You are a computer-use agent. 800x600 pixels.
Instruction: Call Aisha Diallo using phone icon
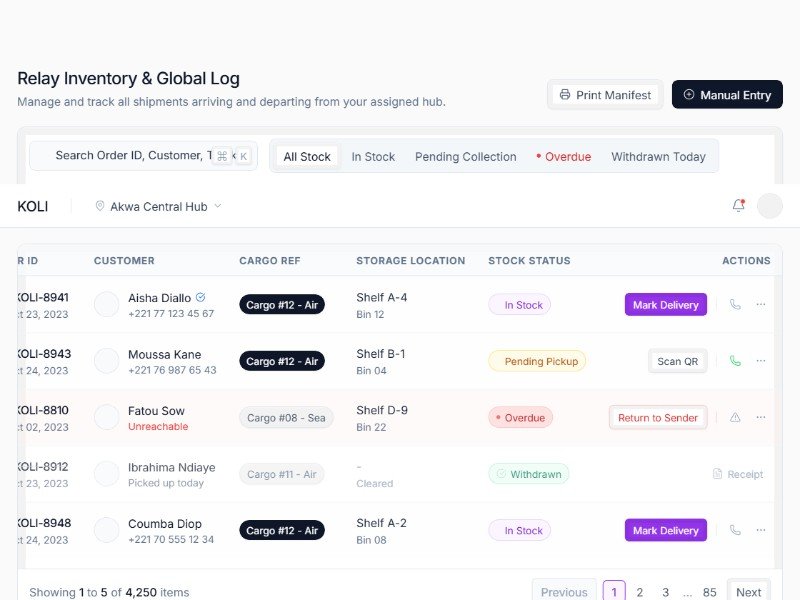pyautogui.click(x=735, y=305)
